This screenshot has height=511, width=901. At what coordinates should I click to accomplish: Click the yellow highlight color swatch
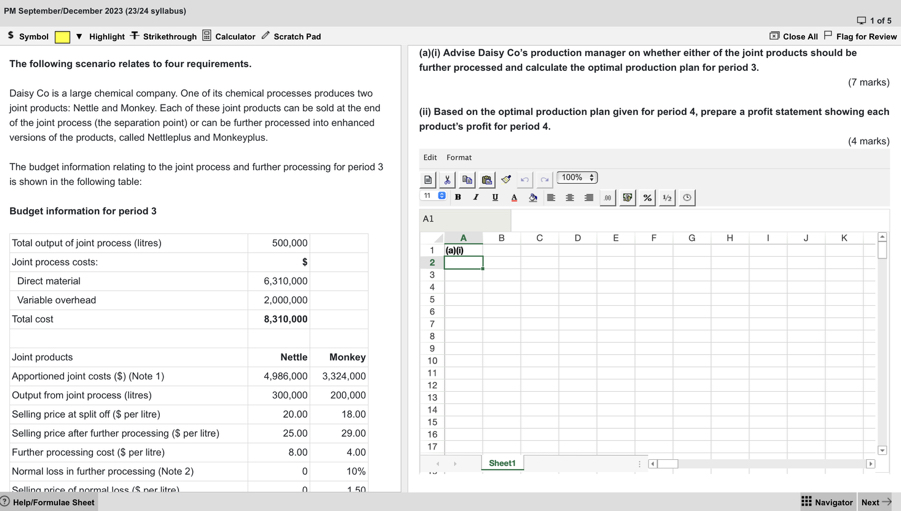(62, 37)
